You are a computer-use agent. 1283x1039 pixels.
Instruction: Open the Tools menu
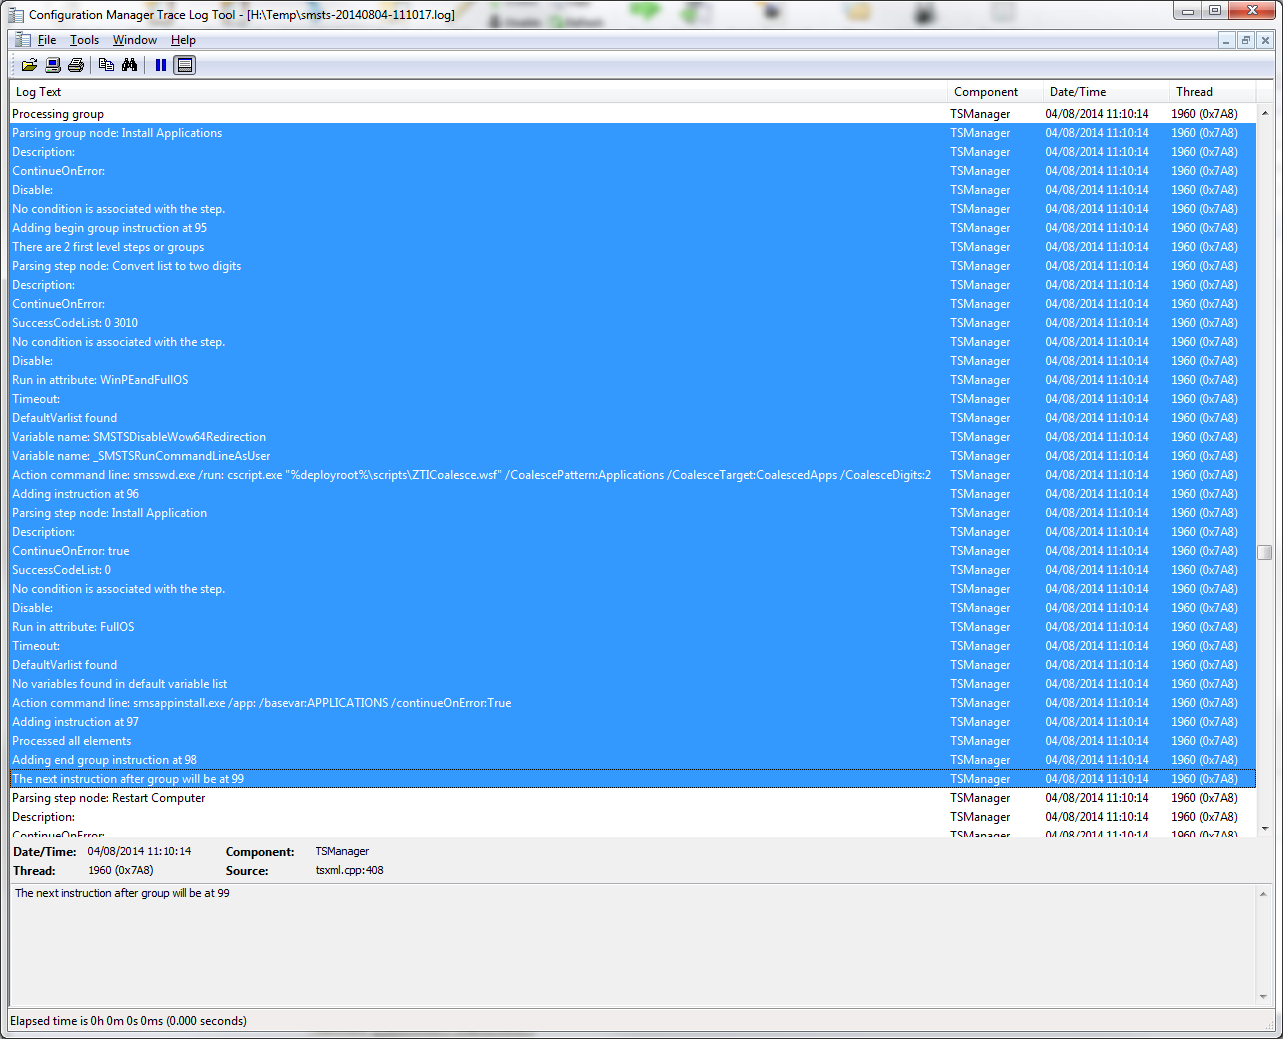(84, 40)
